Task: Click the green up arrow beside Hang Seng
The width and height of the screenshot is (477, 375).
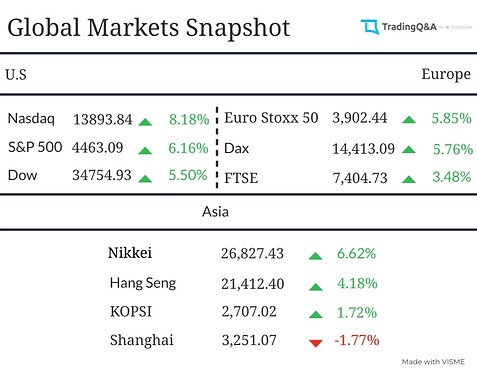Action: click(315, 287)
